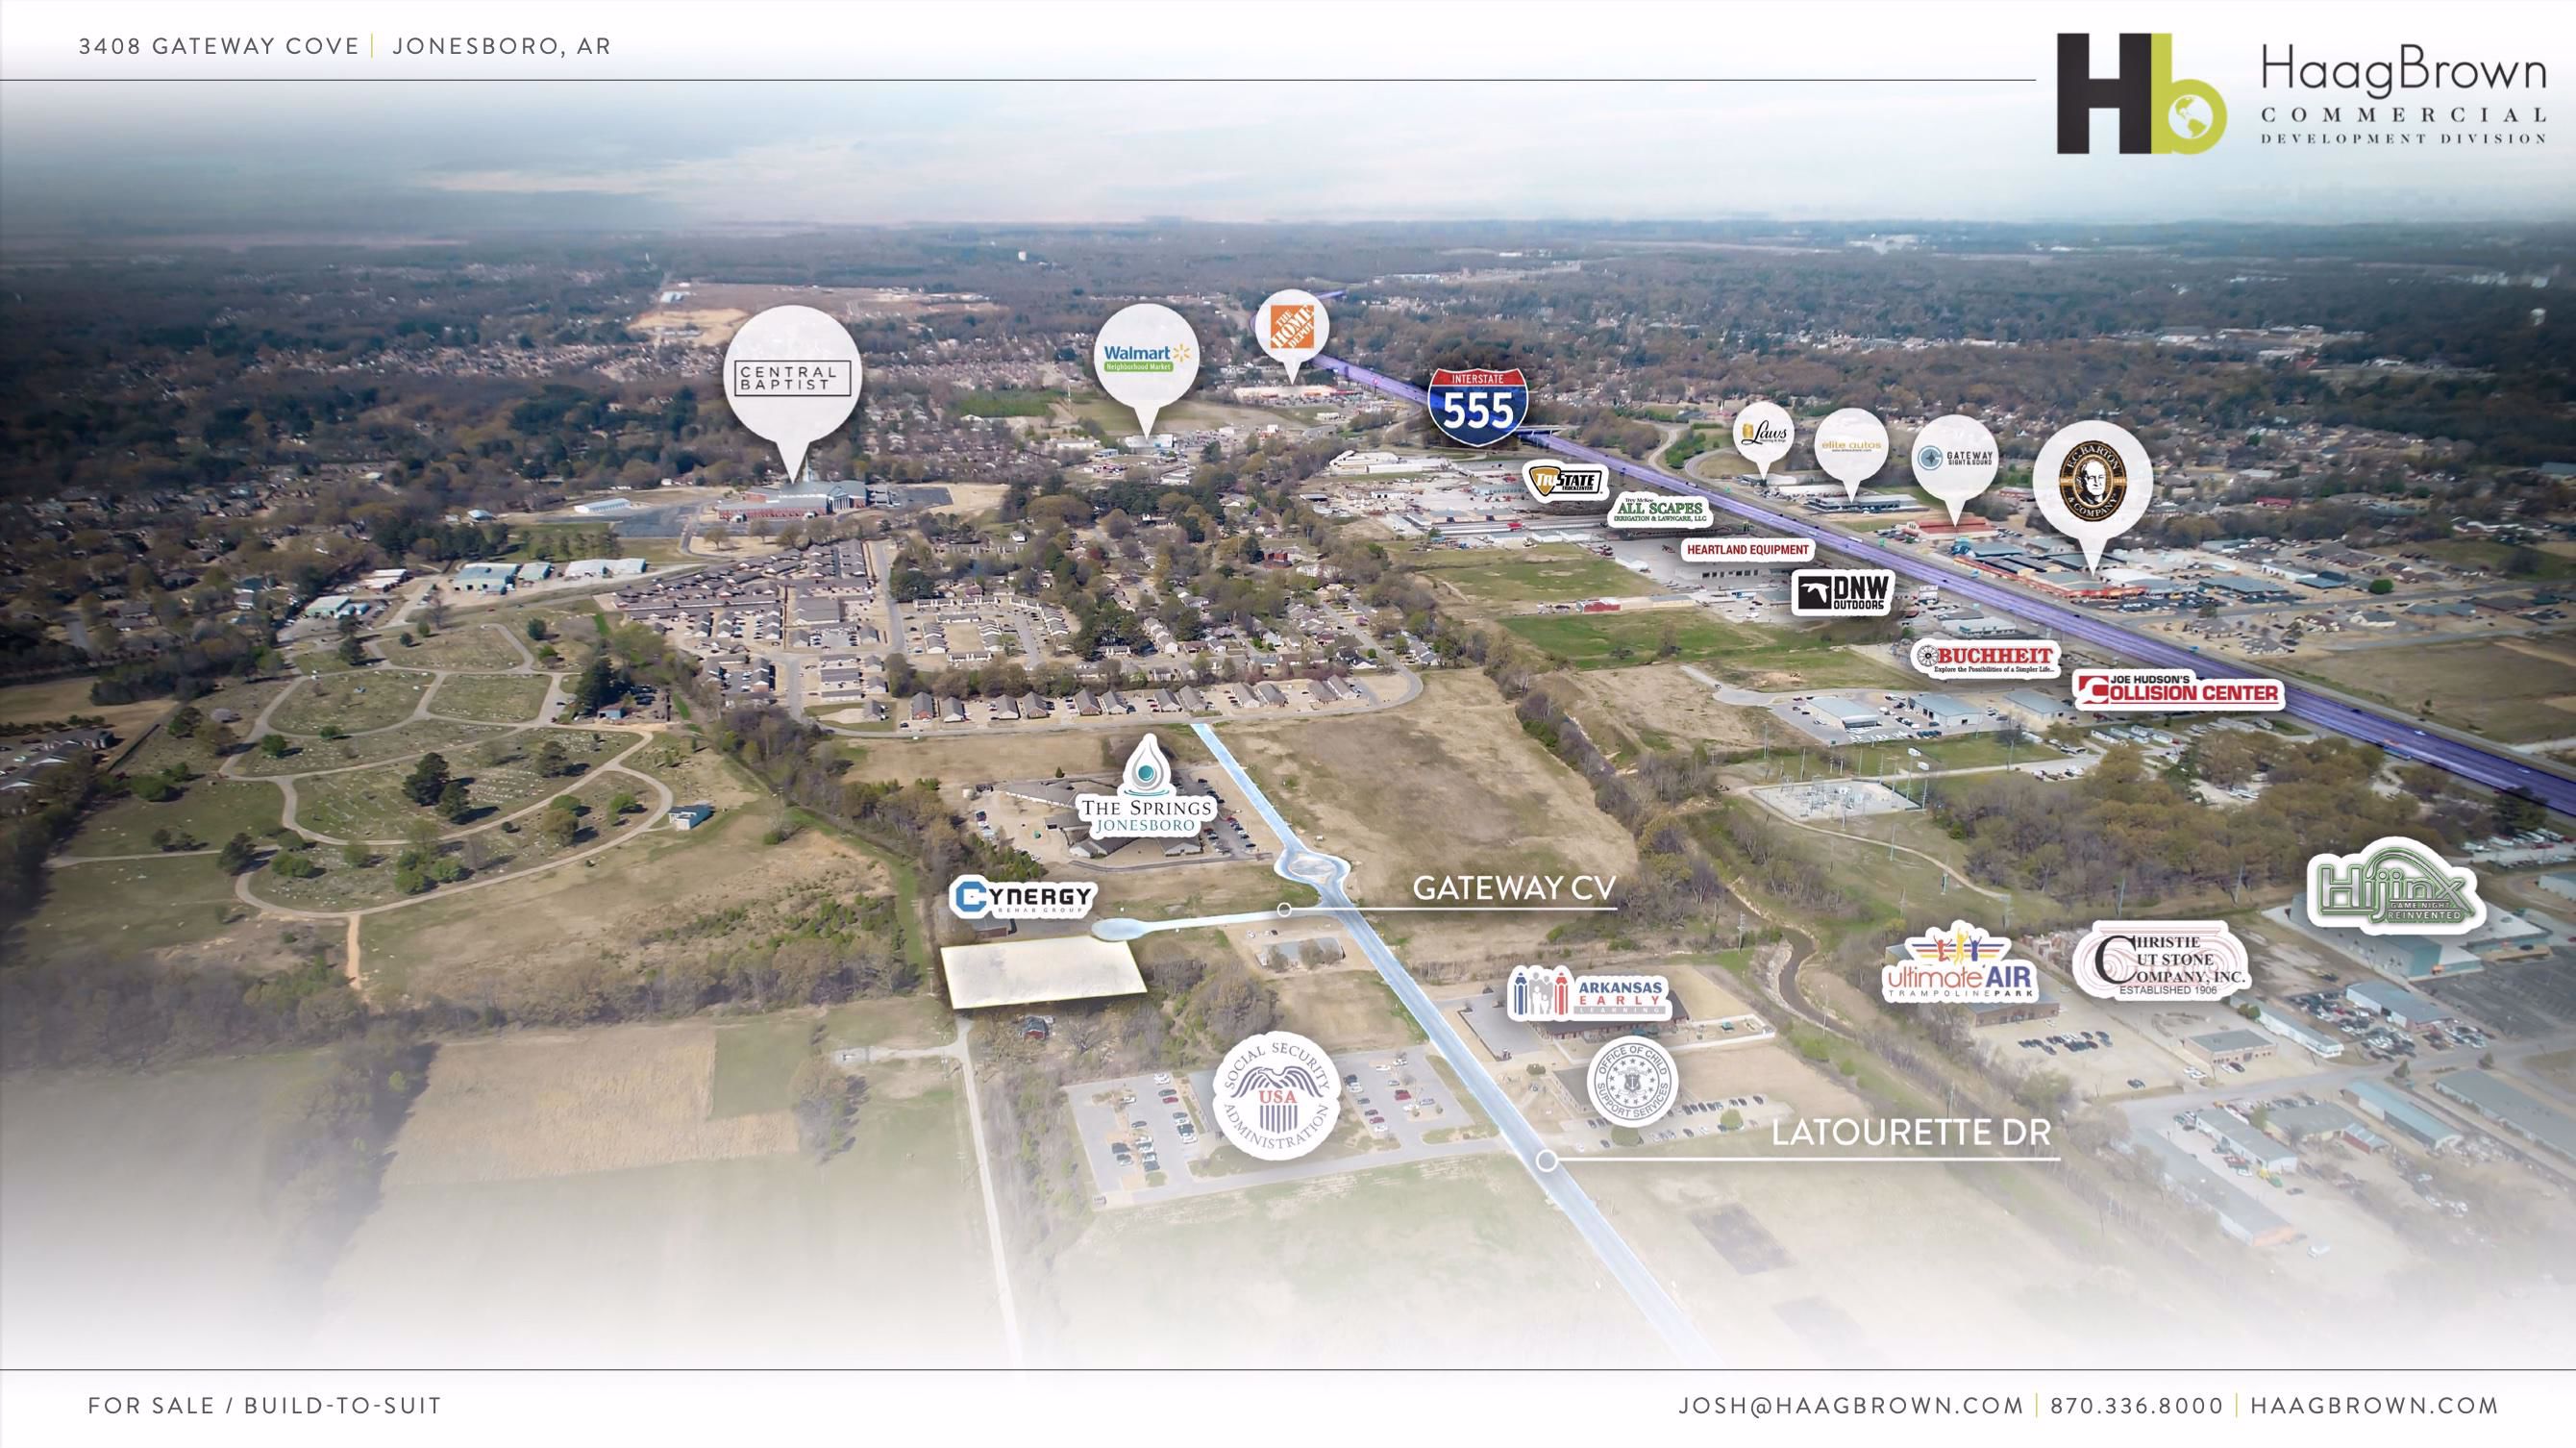Click the 3408 Gateway Cove address text
The image size is (2576, 1448).
coord(219,46)
